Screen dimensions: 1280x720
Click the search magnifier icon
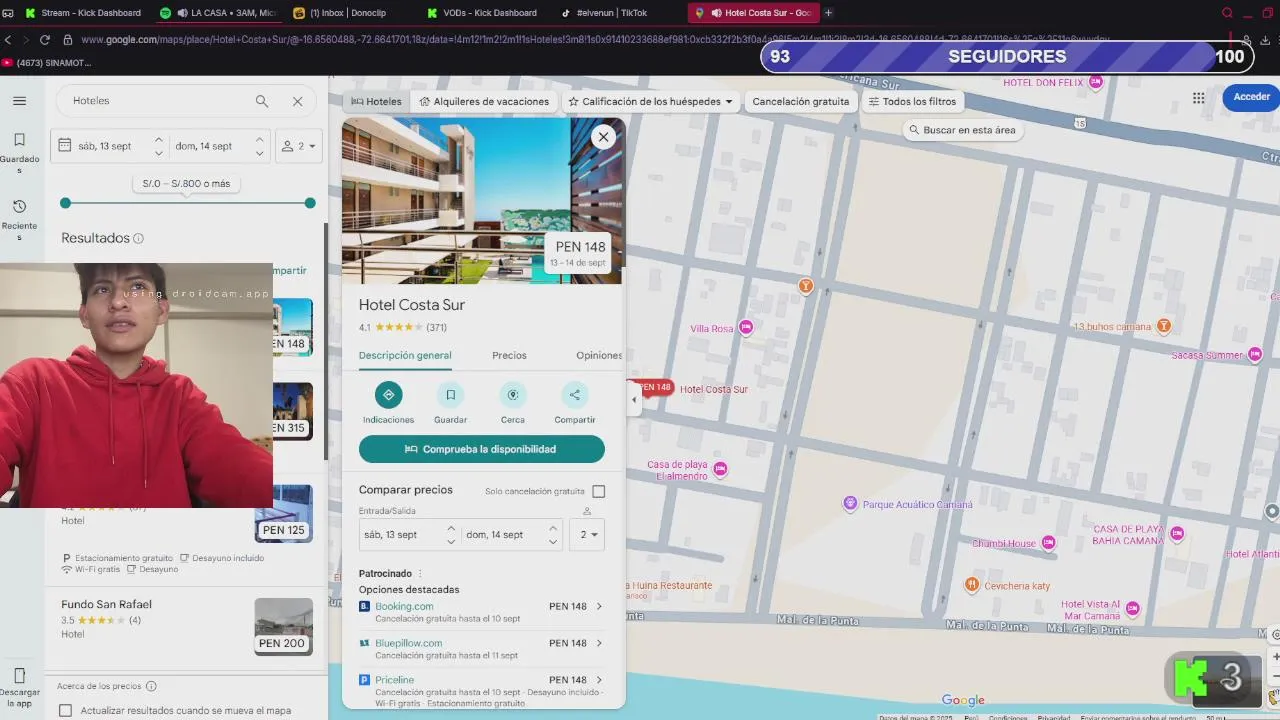pos(262,101)
